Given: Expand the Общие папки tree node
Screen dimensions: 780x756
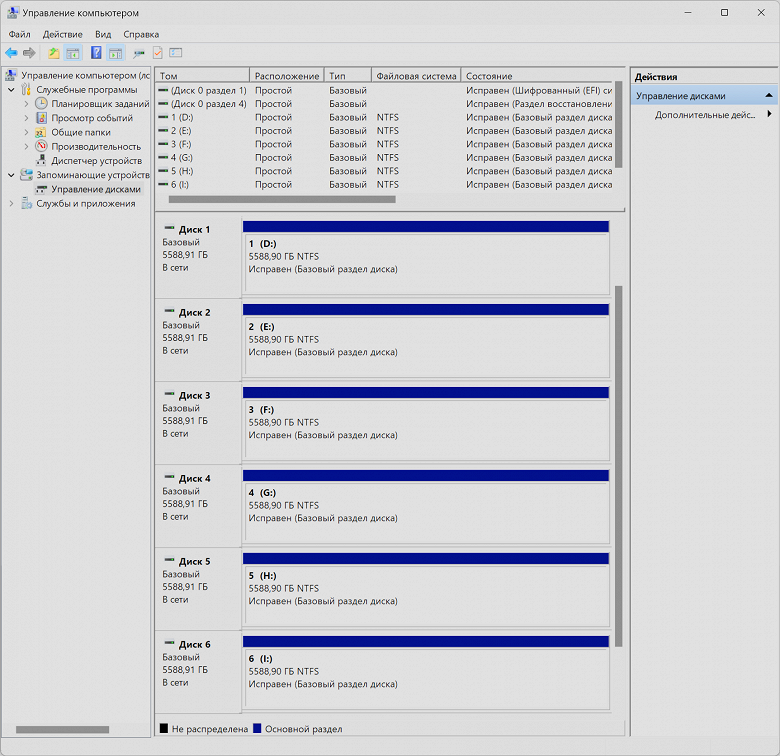Looking at the screenshot, I should (27, 132).
